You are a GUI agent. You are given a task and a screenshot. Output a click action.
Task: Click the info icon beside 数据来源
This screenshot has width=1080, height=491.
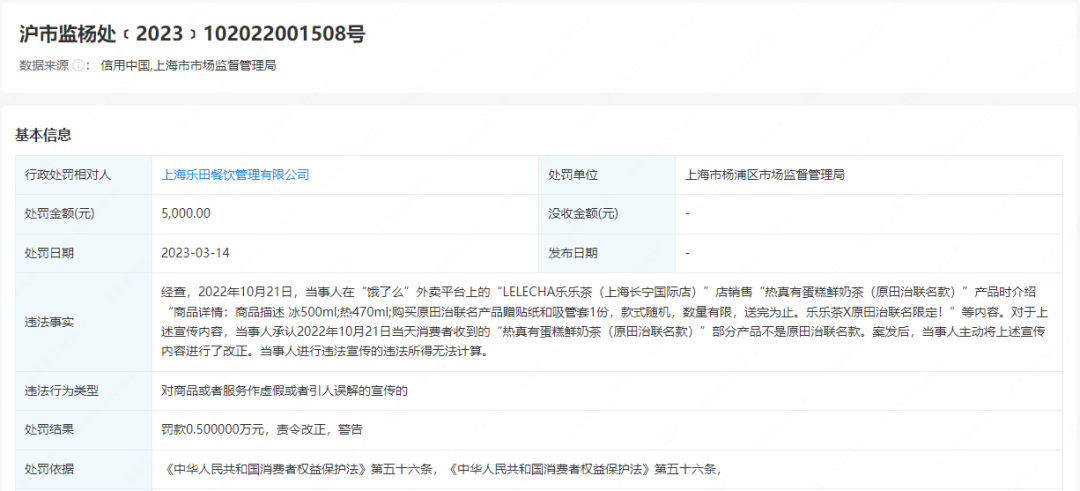(x=79, y=66)
